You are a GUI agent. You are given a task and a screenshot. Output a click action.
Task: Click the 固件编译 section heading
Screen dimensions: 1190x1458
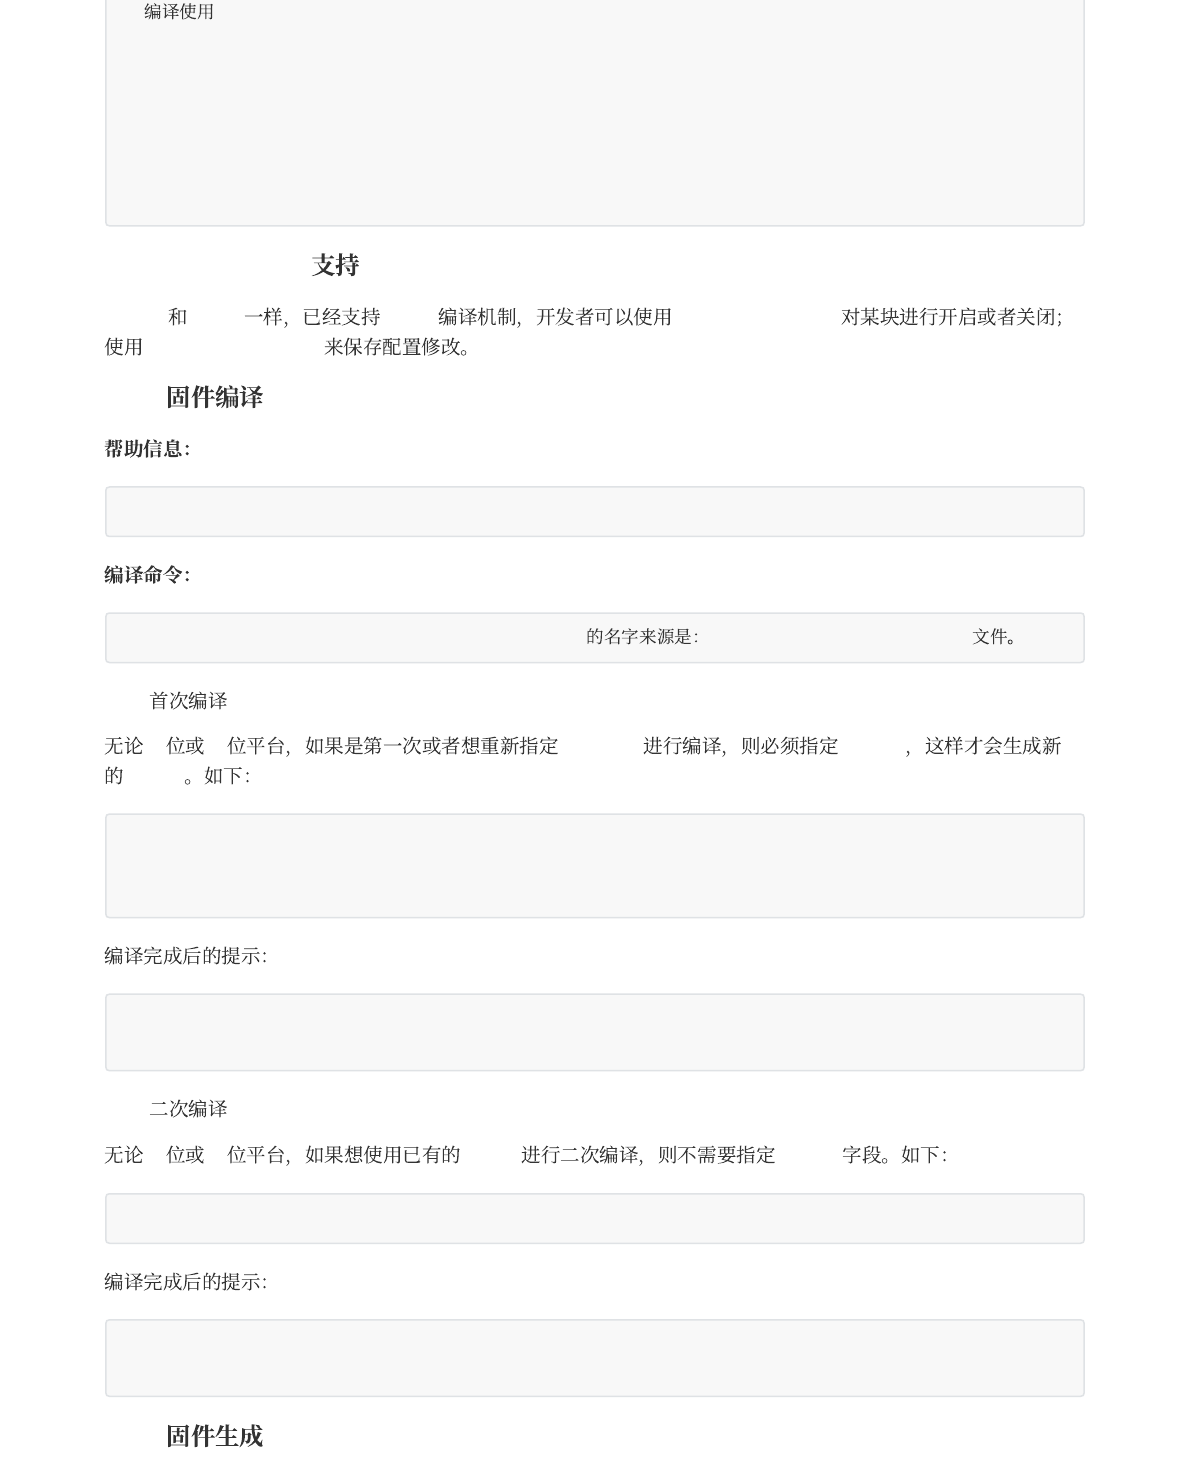[x=214, y=397]
